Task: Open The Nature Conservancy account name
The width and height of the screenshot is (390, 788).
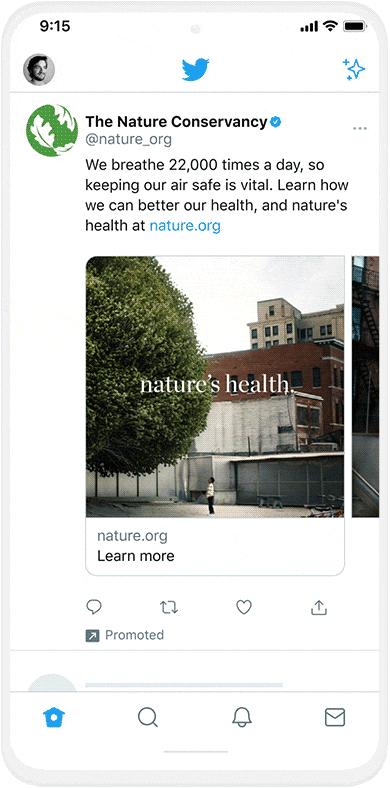Action: point(176,122)
